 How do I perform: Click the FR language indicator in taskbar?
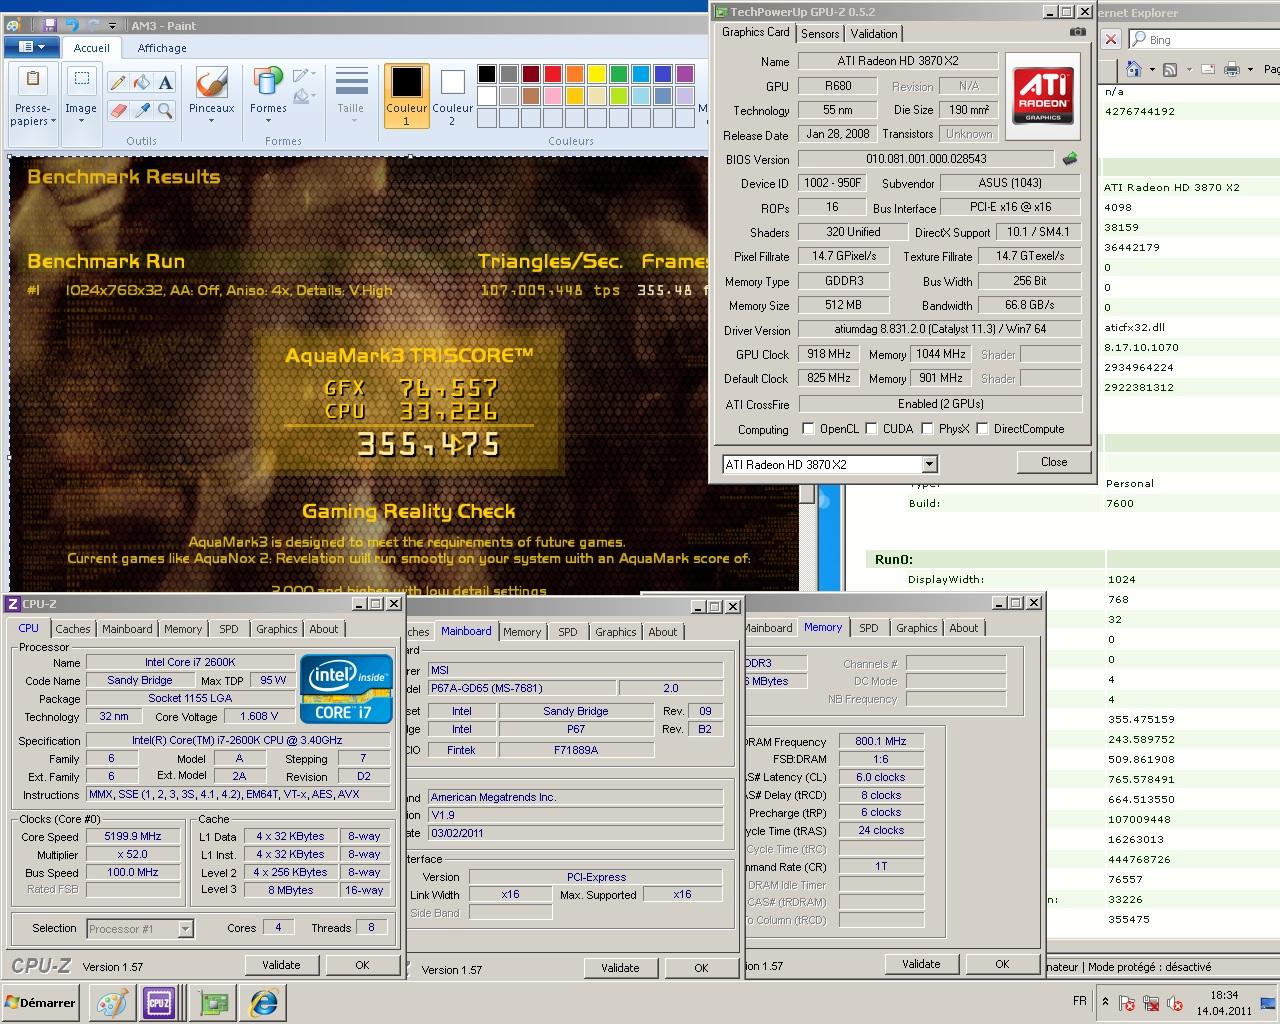(x=1080, y=1001)
